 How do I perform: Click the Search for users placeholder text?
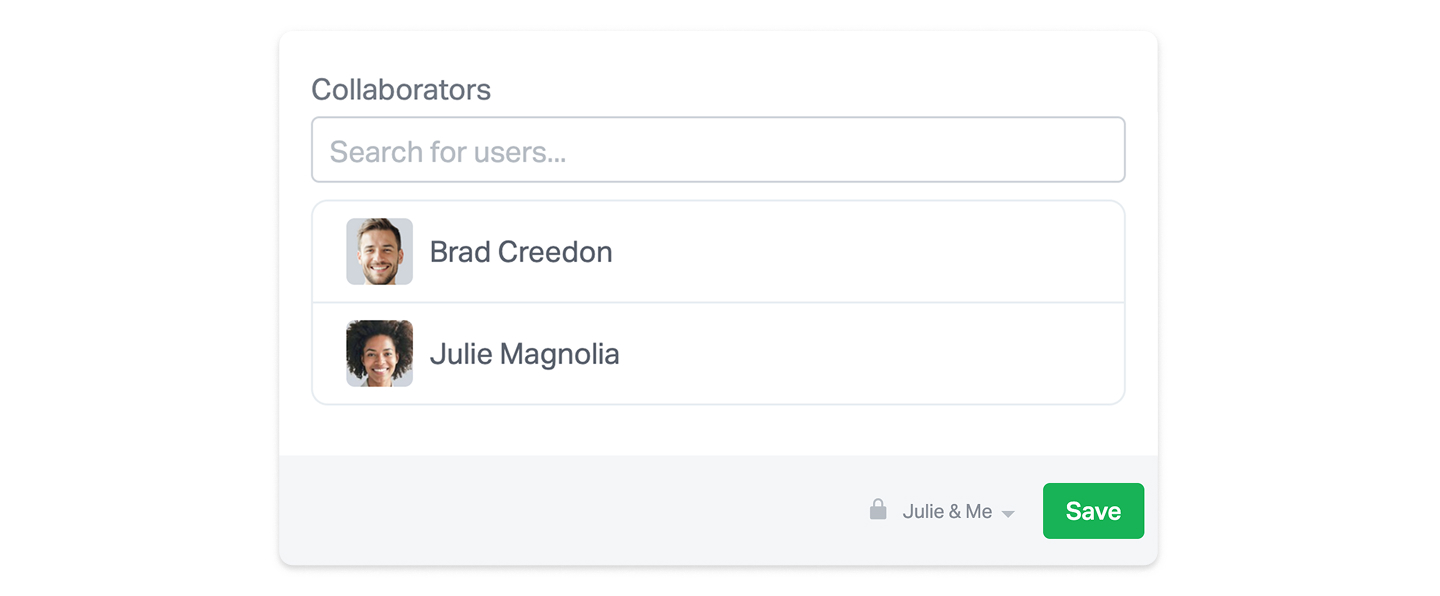point(448,152)
